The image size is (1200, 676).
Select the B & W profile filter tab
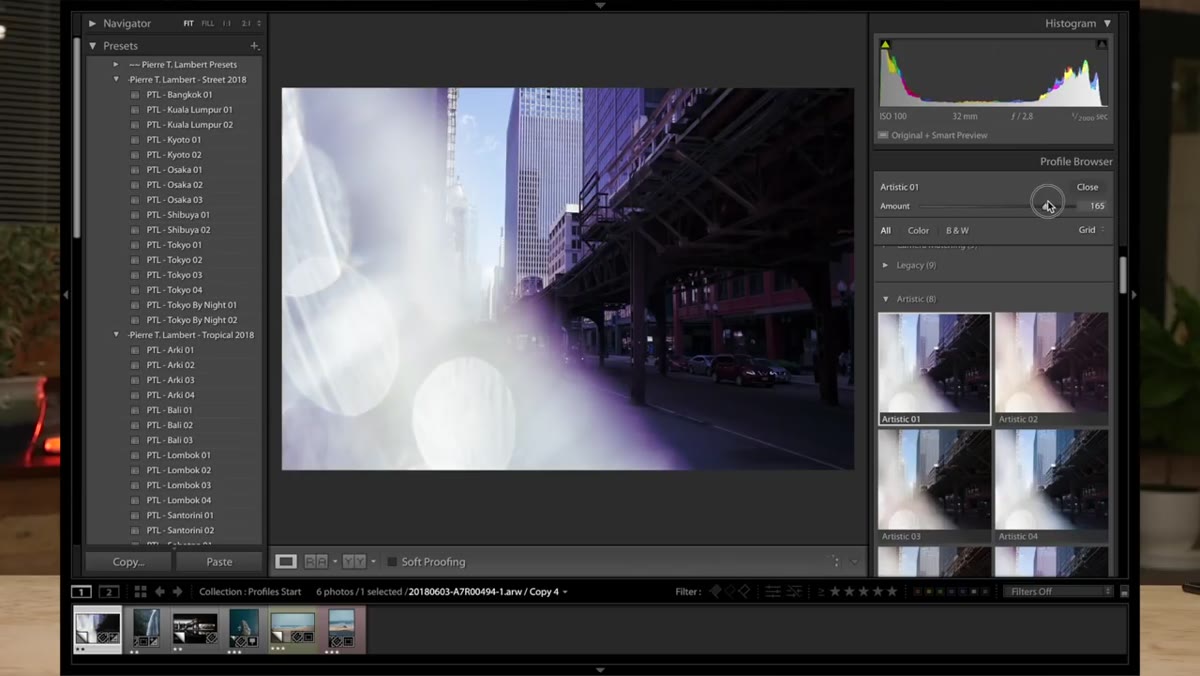[957, 231]
